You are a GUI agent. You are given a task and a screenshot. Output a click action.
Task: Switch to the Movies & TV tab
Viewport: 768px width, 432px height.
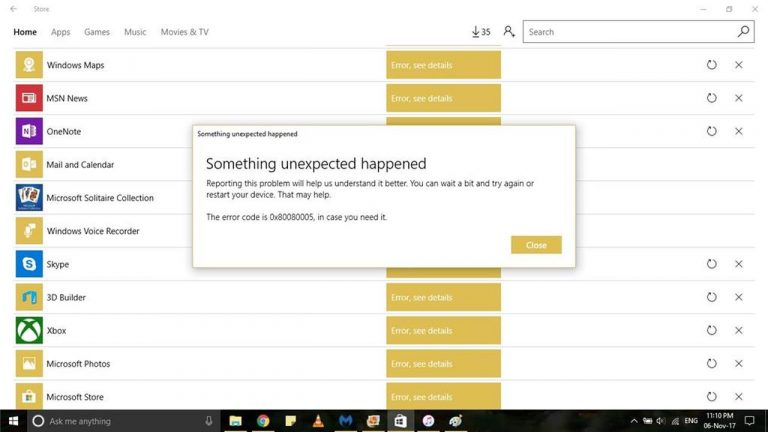[185, 32]
